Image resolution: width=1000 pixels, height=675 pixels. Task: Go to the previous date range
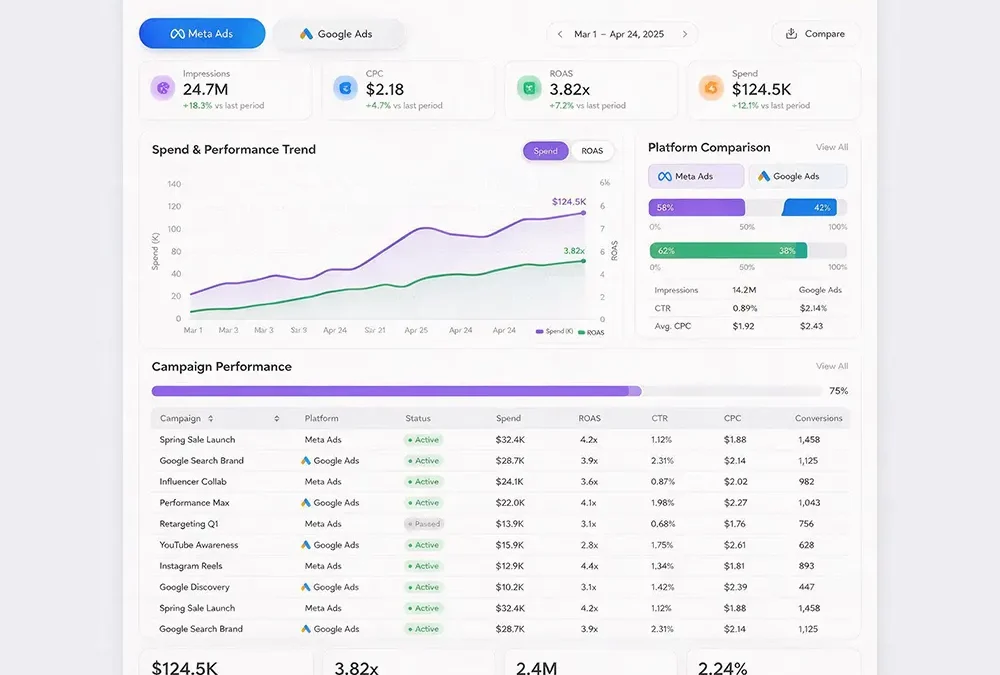pyautogui.click(x=559, y=34)
